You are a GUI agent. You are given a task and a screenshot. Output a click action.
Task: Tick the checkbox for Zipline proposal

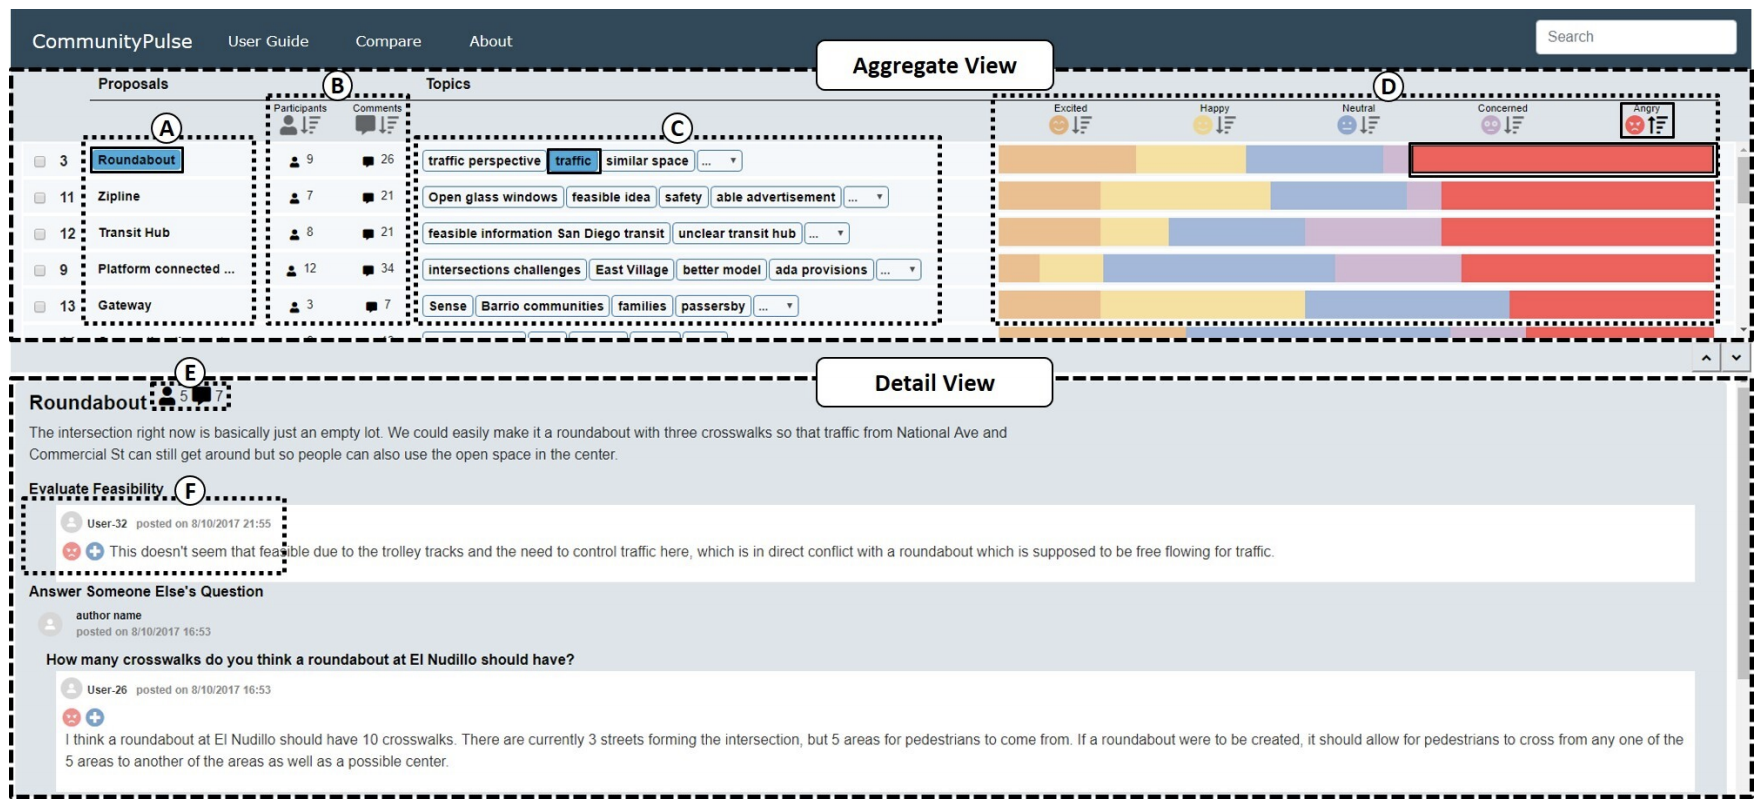(x=40, y=197)
